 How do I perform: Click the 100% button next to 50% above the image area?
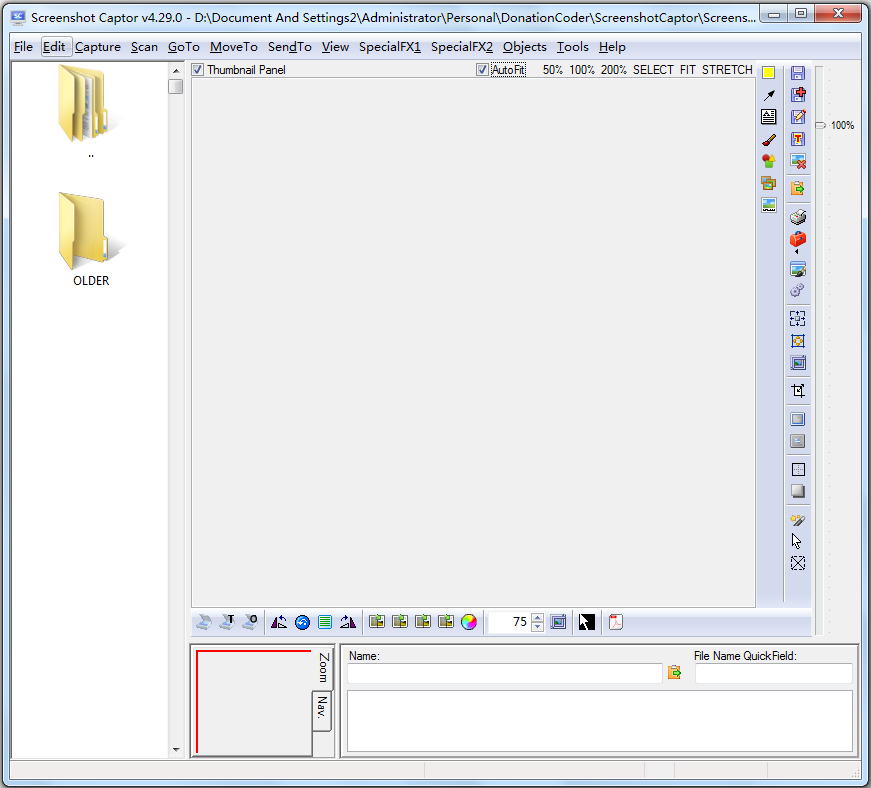coord(582,70)
